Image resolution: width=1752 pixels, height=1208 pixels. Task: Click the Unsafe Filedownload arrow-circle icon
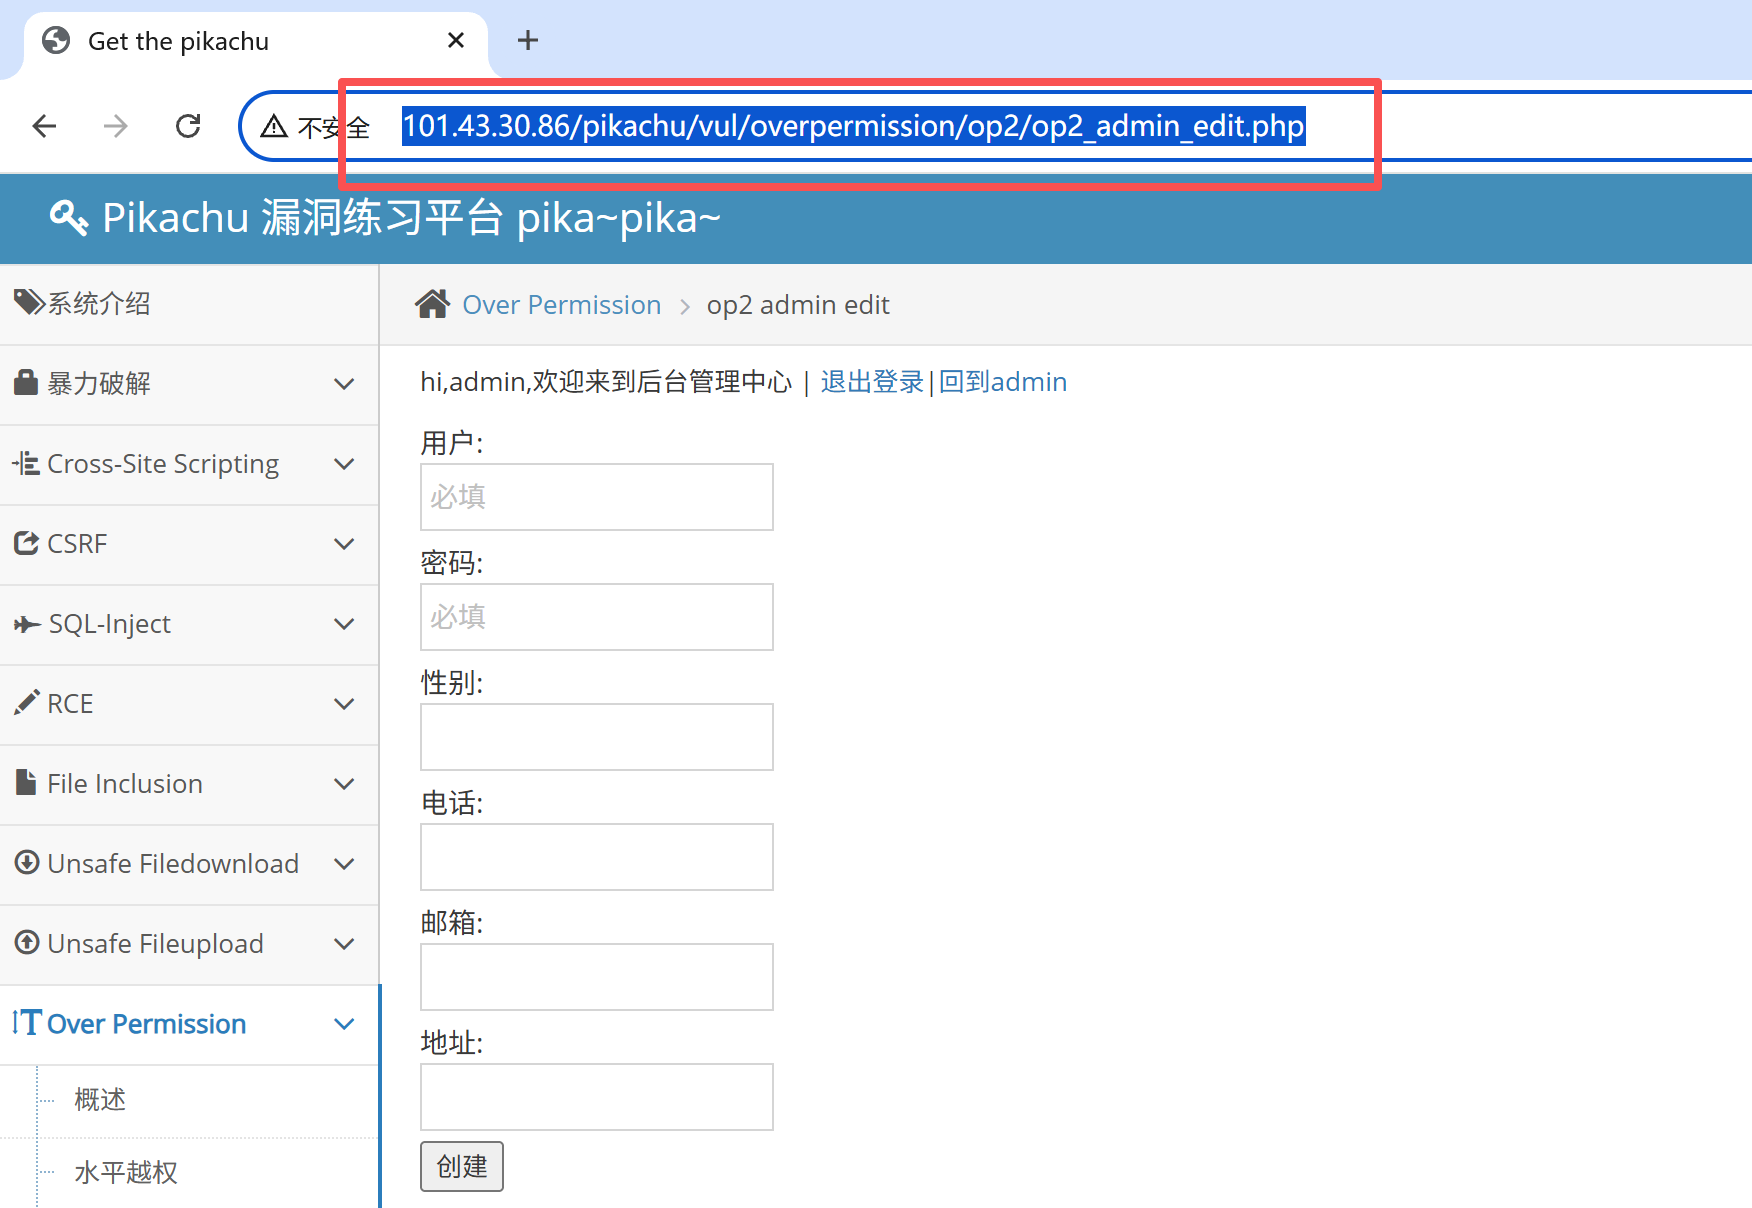[x=27, y=862]
